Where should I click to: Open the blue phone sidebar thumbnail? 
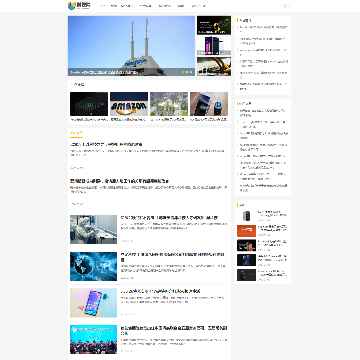click(246, 260)
